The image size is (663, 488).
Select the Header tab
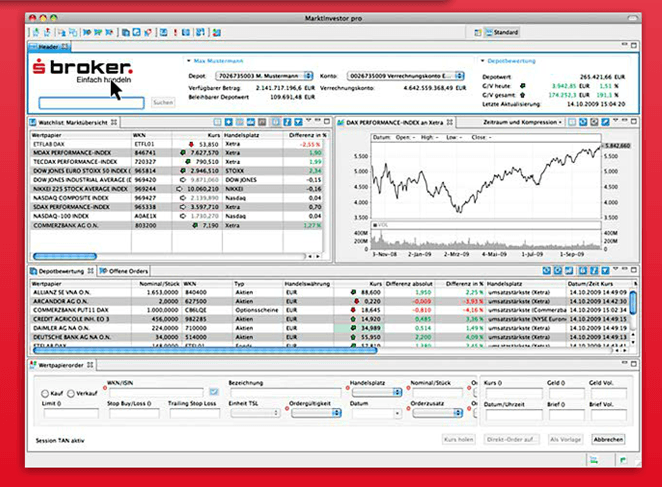[x=48, y=47]
